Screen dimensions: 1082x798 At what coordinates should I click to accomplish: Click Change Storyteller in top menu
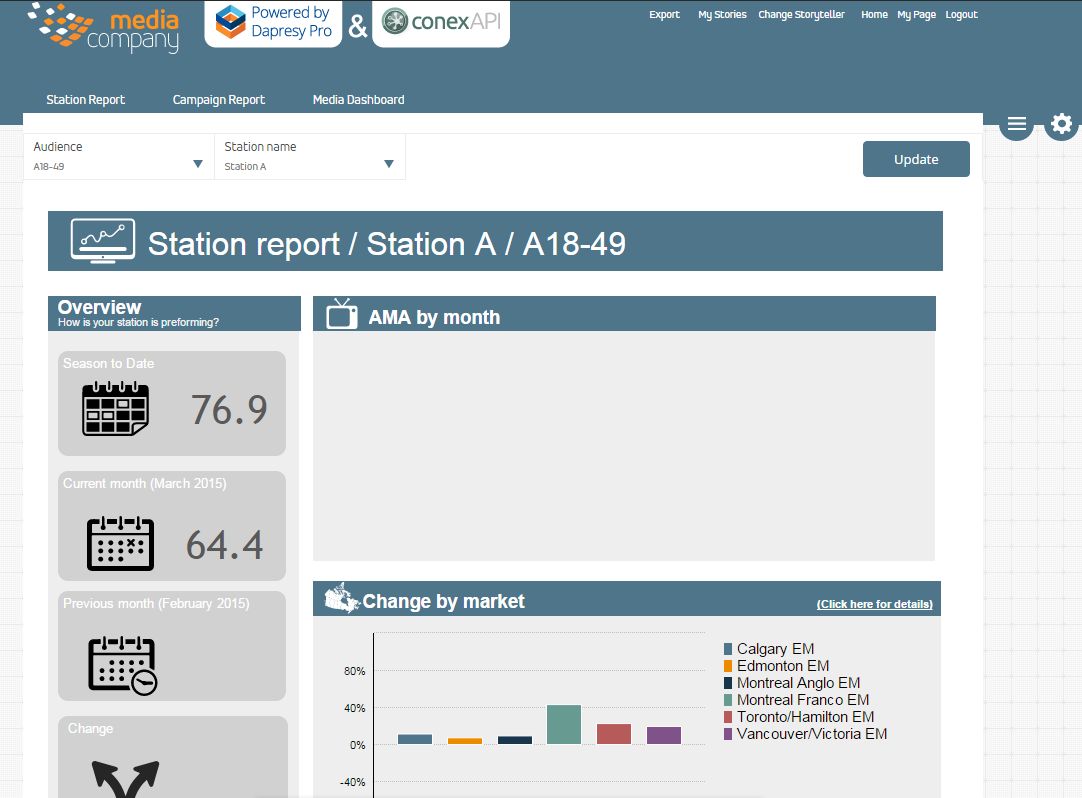pos(801,14)
